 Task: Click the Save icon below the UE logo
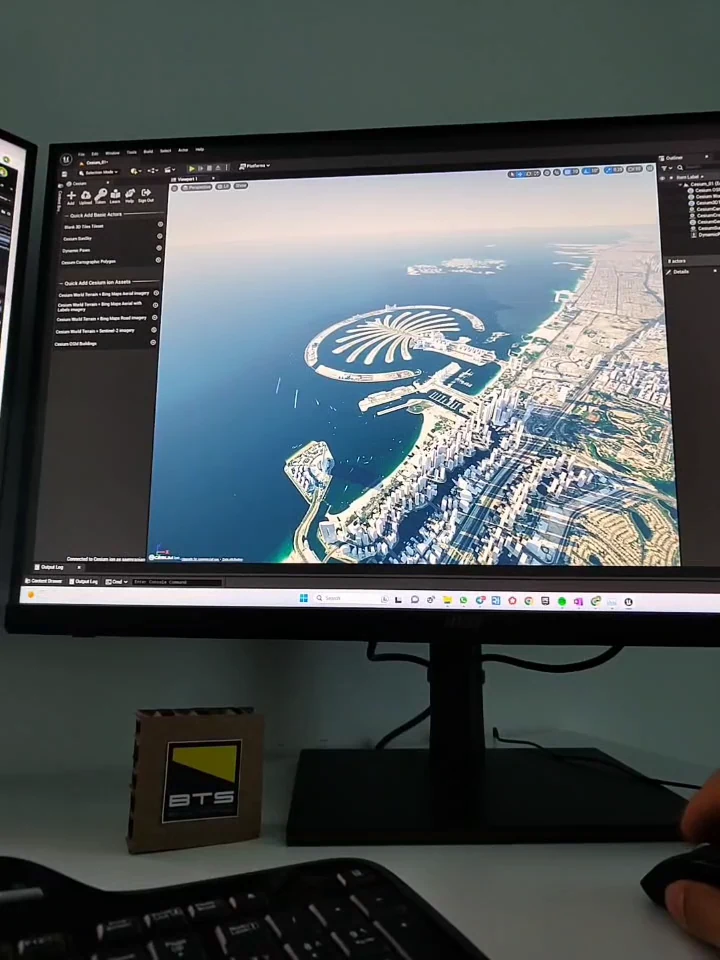[x=64, y=174]
